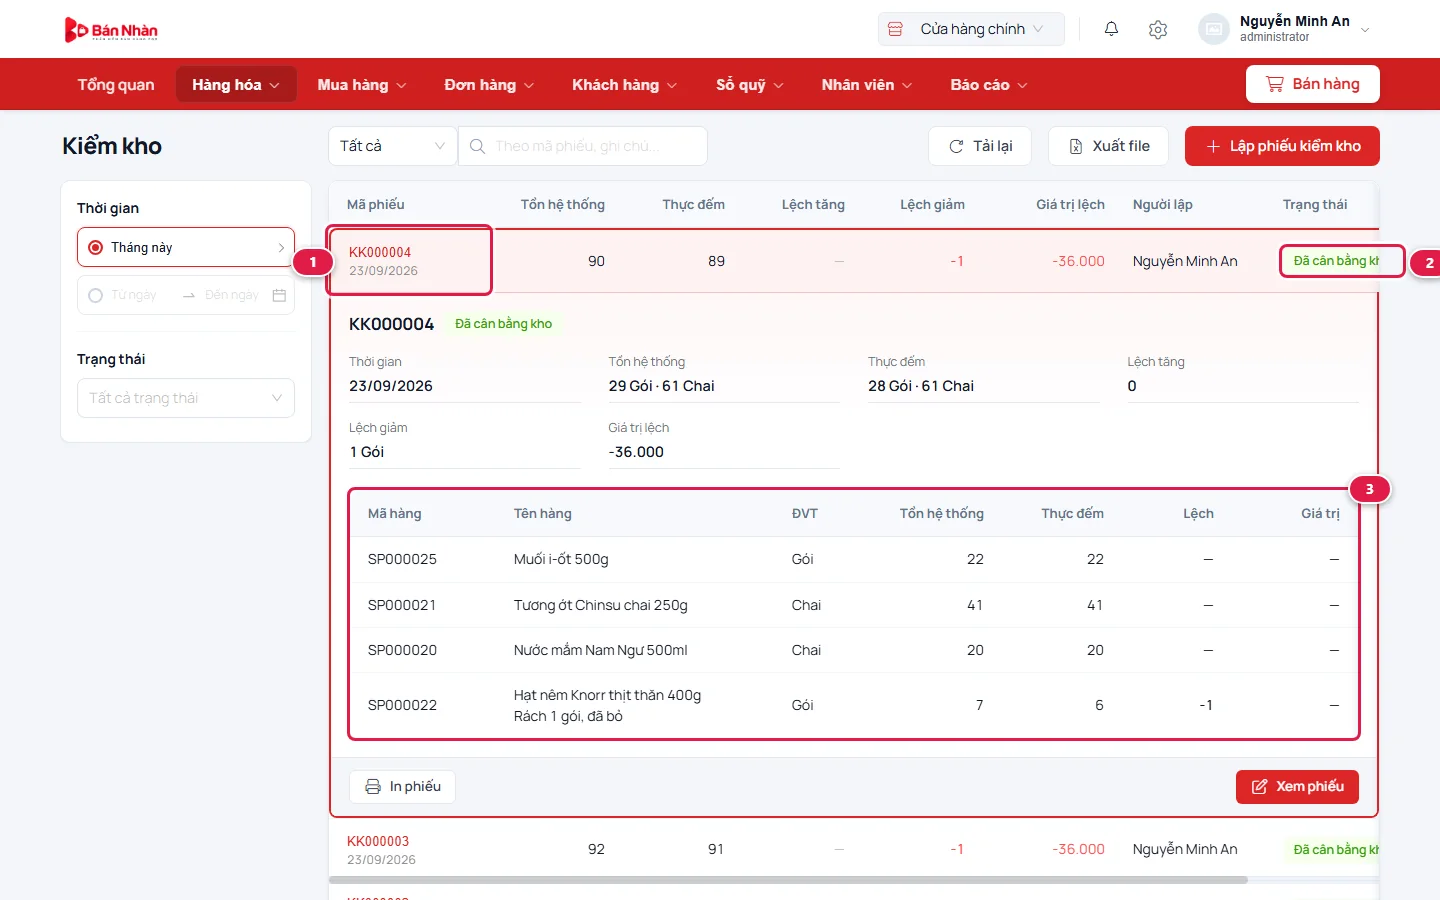
Task: Click Hạt nêm Knorr thịt thăn 400g
Action: tap(607, 695)
